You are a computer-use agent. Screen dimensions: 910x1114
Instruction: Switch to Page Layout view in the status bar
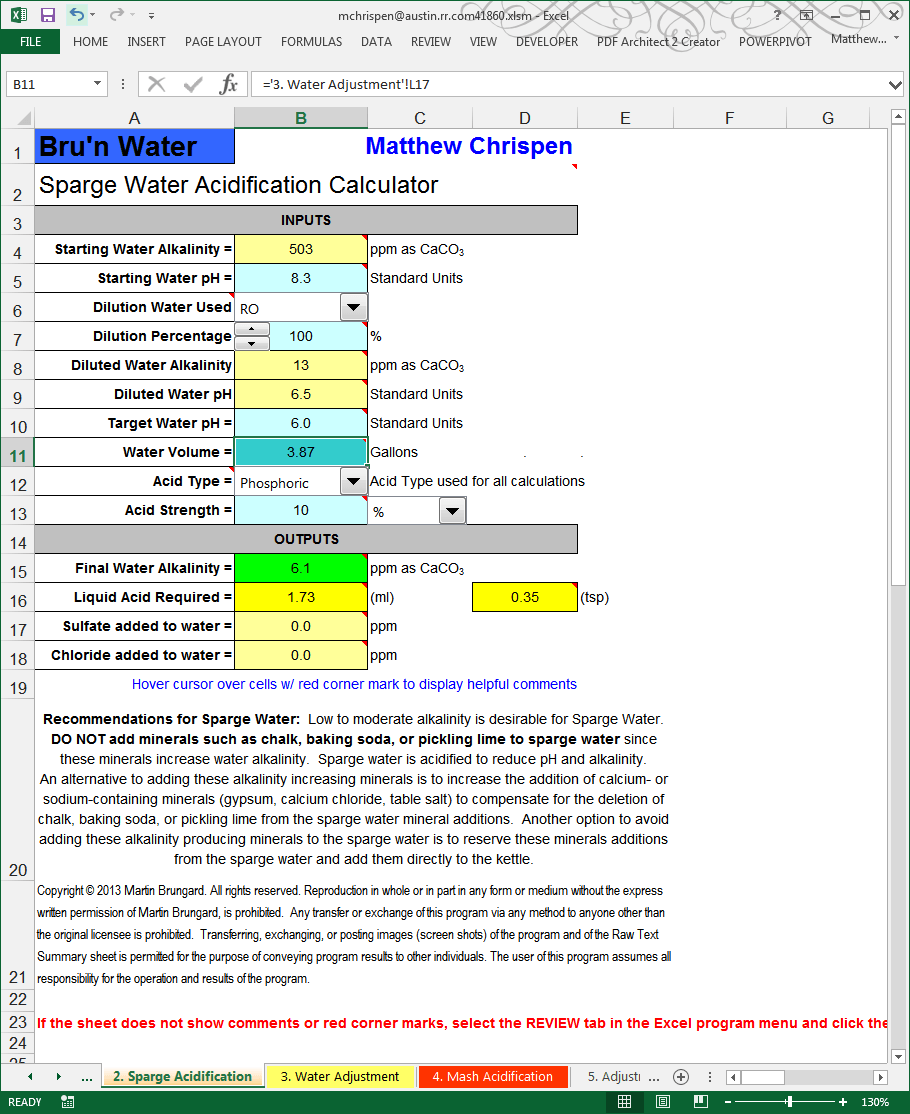click(662, 1101)
